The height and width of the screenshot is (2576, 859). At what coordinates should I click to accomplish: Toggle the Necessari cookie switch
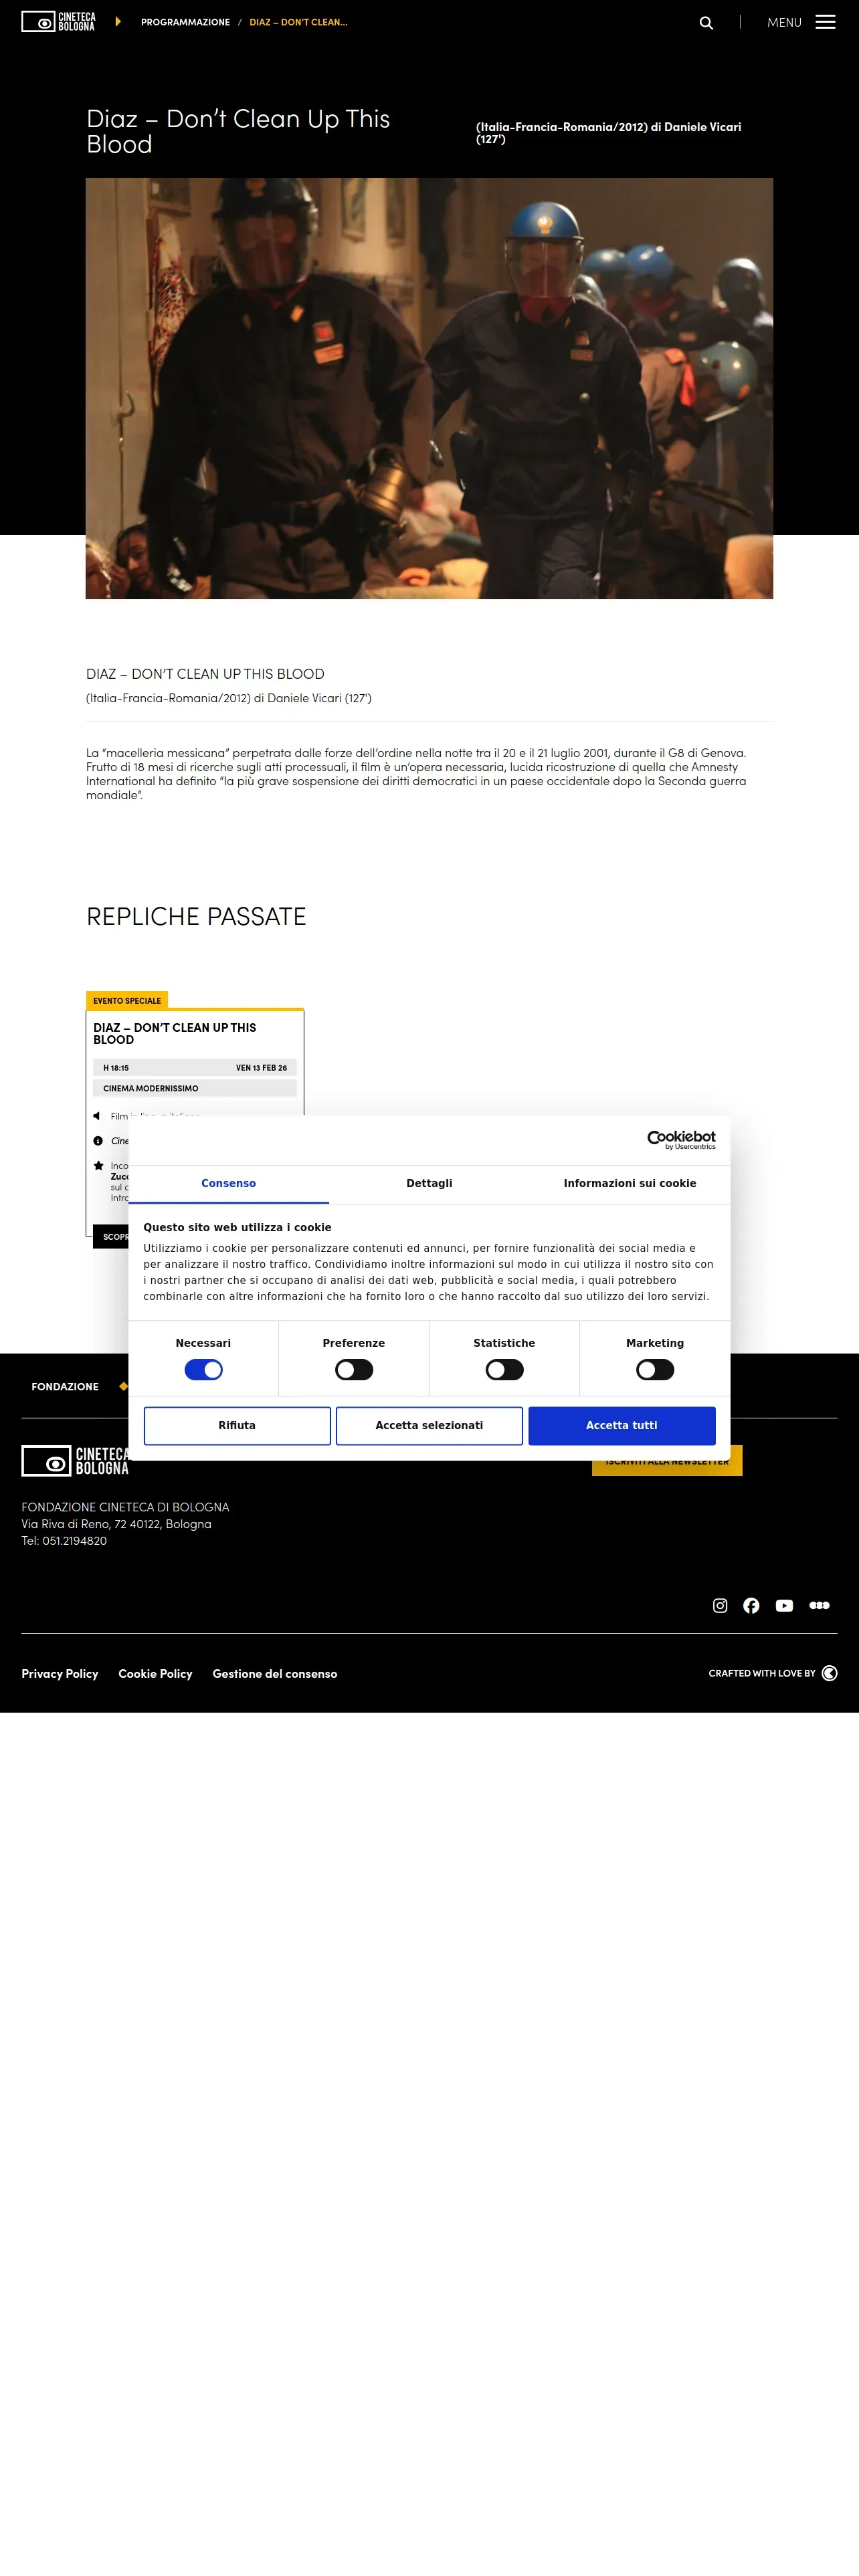pos(203,1369)
